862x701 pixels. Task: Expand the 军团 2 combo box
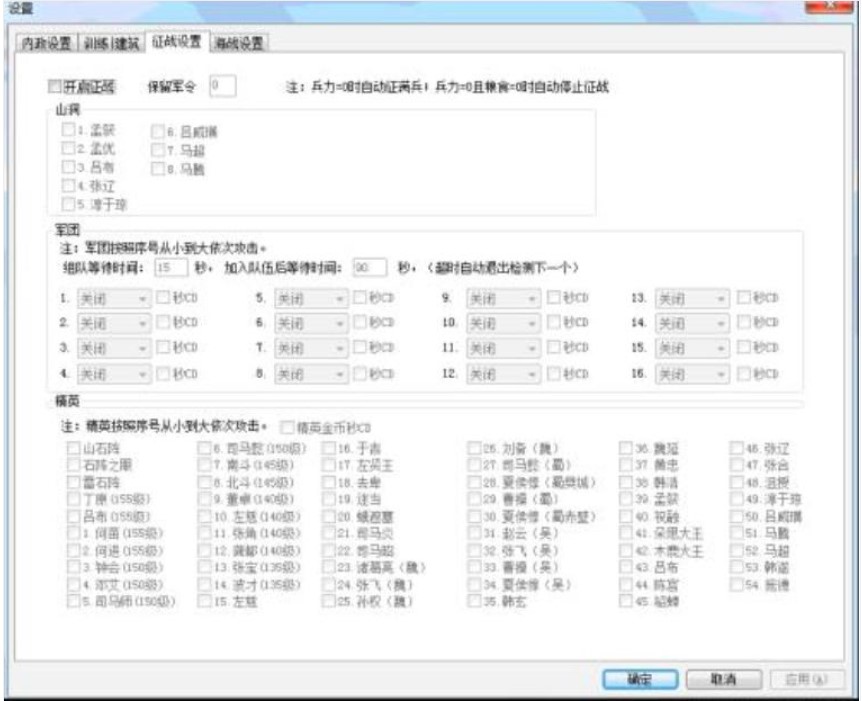pyautogui.click(x=113, y=323)
